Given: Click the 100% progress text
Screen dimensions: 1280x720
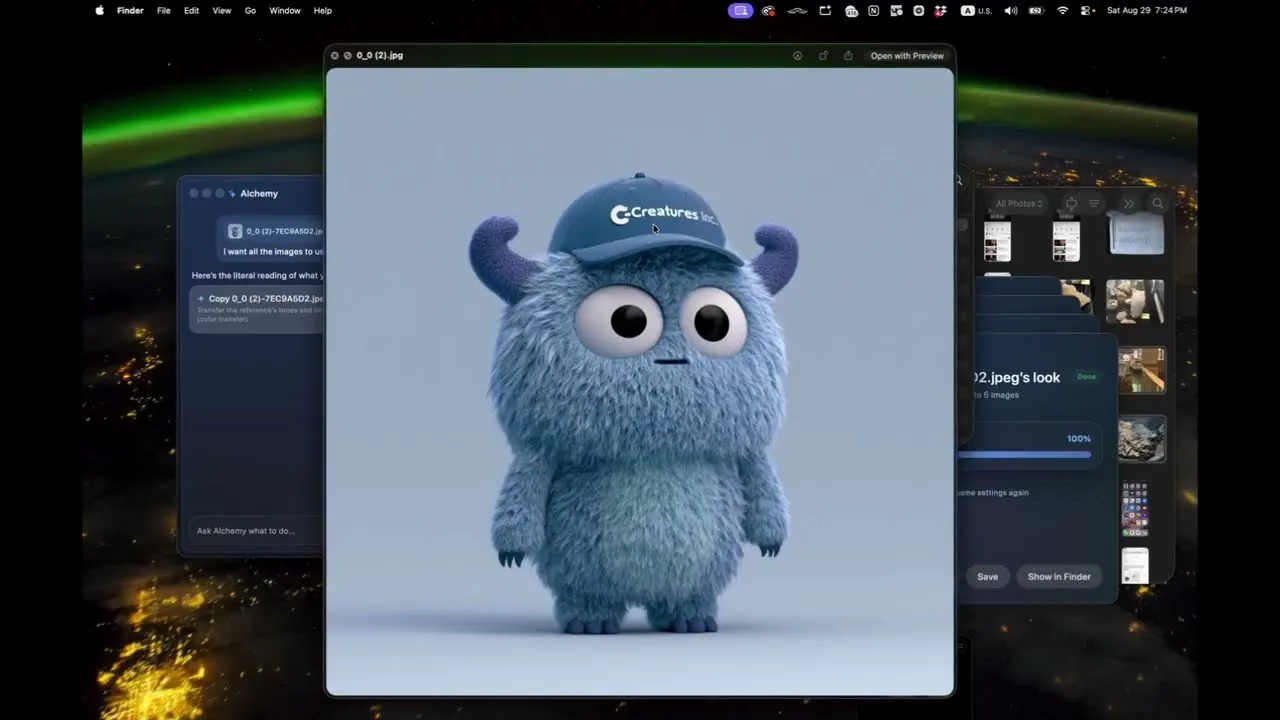Looking at the screenshot, I should (x=1078, y=439).
